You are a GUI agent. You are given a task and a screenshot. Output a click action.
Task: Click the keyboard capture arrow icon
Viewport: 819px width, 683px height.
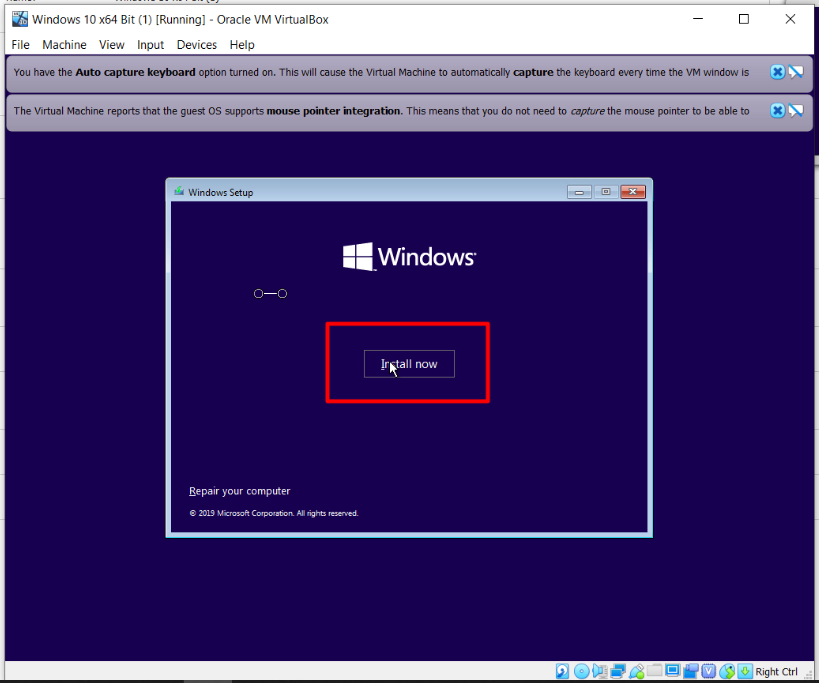(x=745, y=671)
